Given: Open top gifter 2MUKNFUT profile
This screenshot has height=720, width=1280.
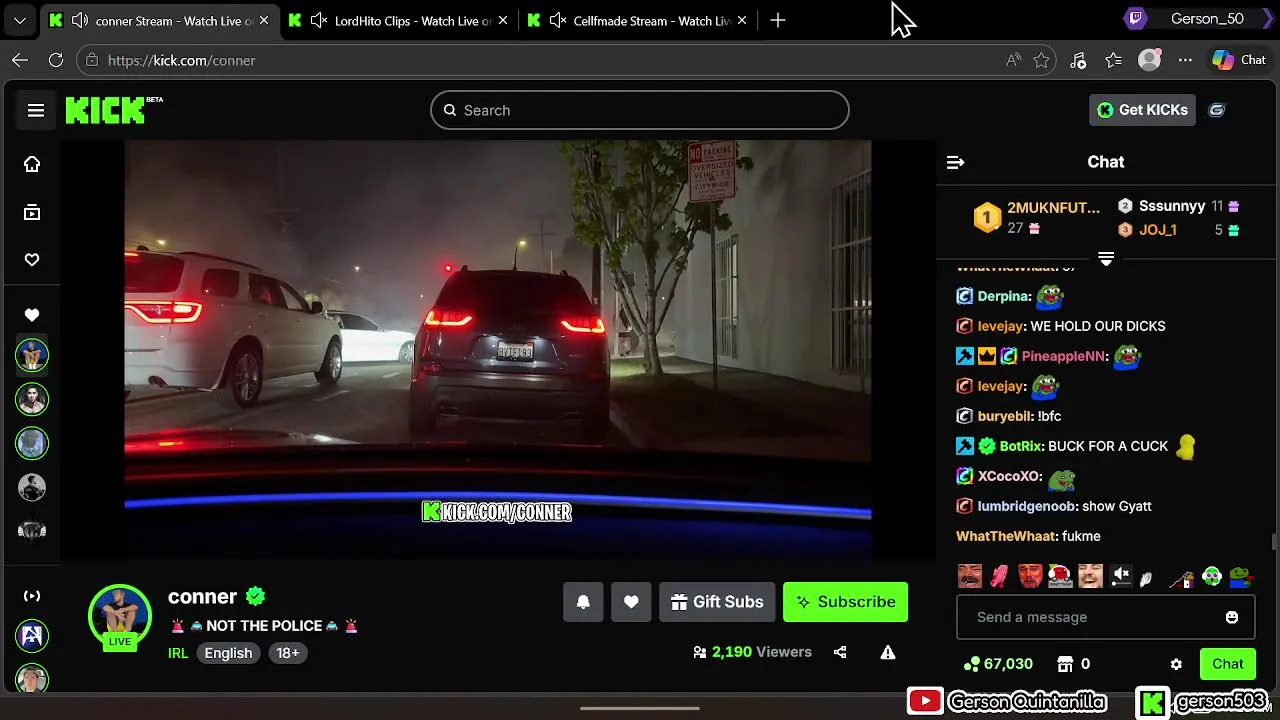Looking at the screenshot, I should [1053, 208].
